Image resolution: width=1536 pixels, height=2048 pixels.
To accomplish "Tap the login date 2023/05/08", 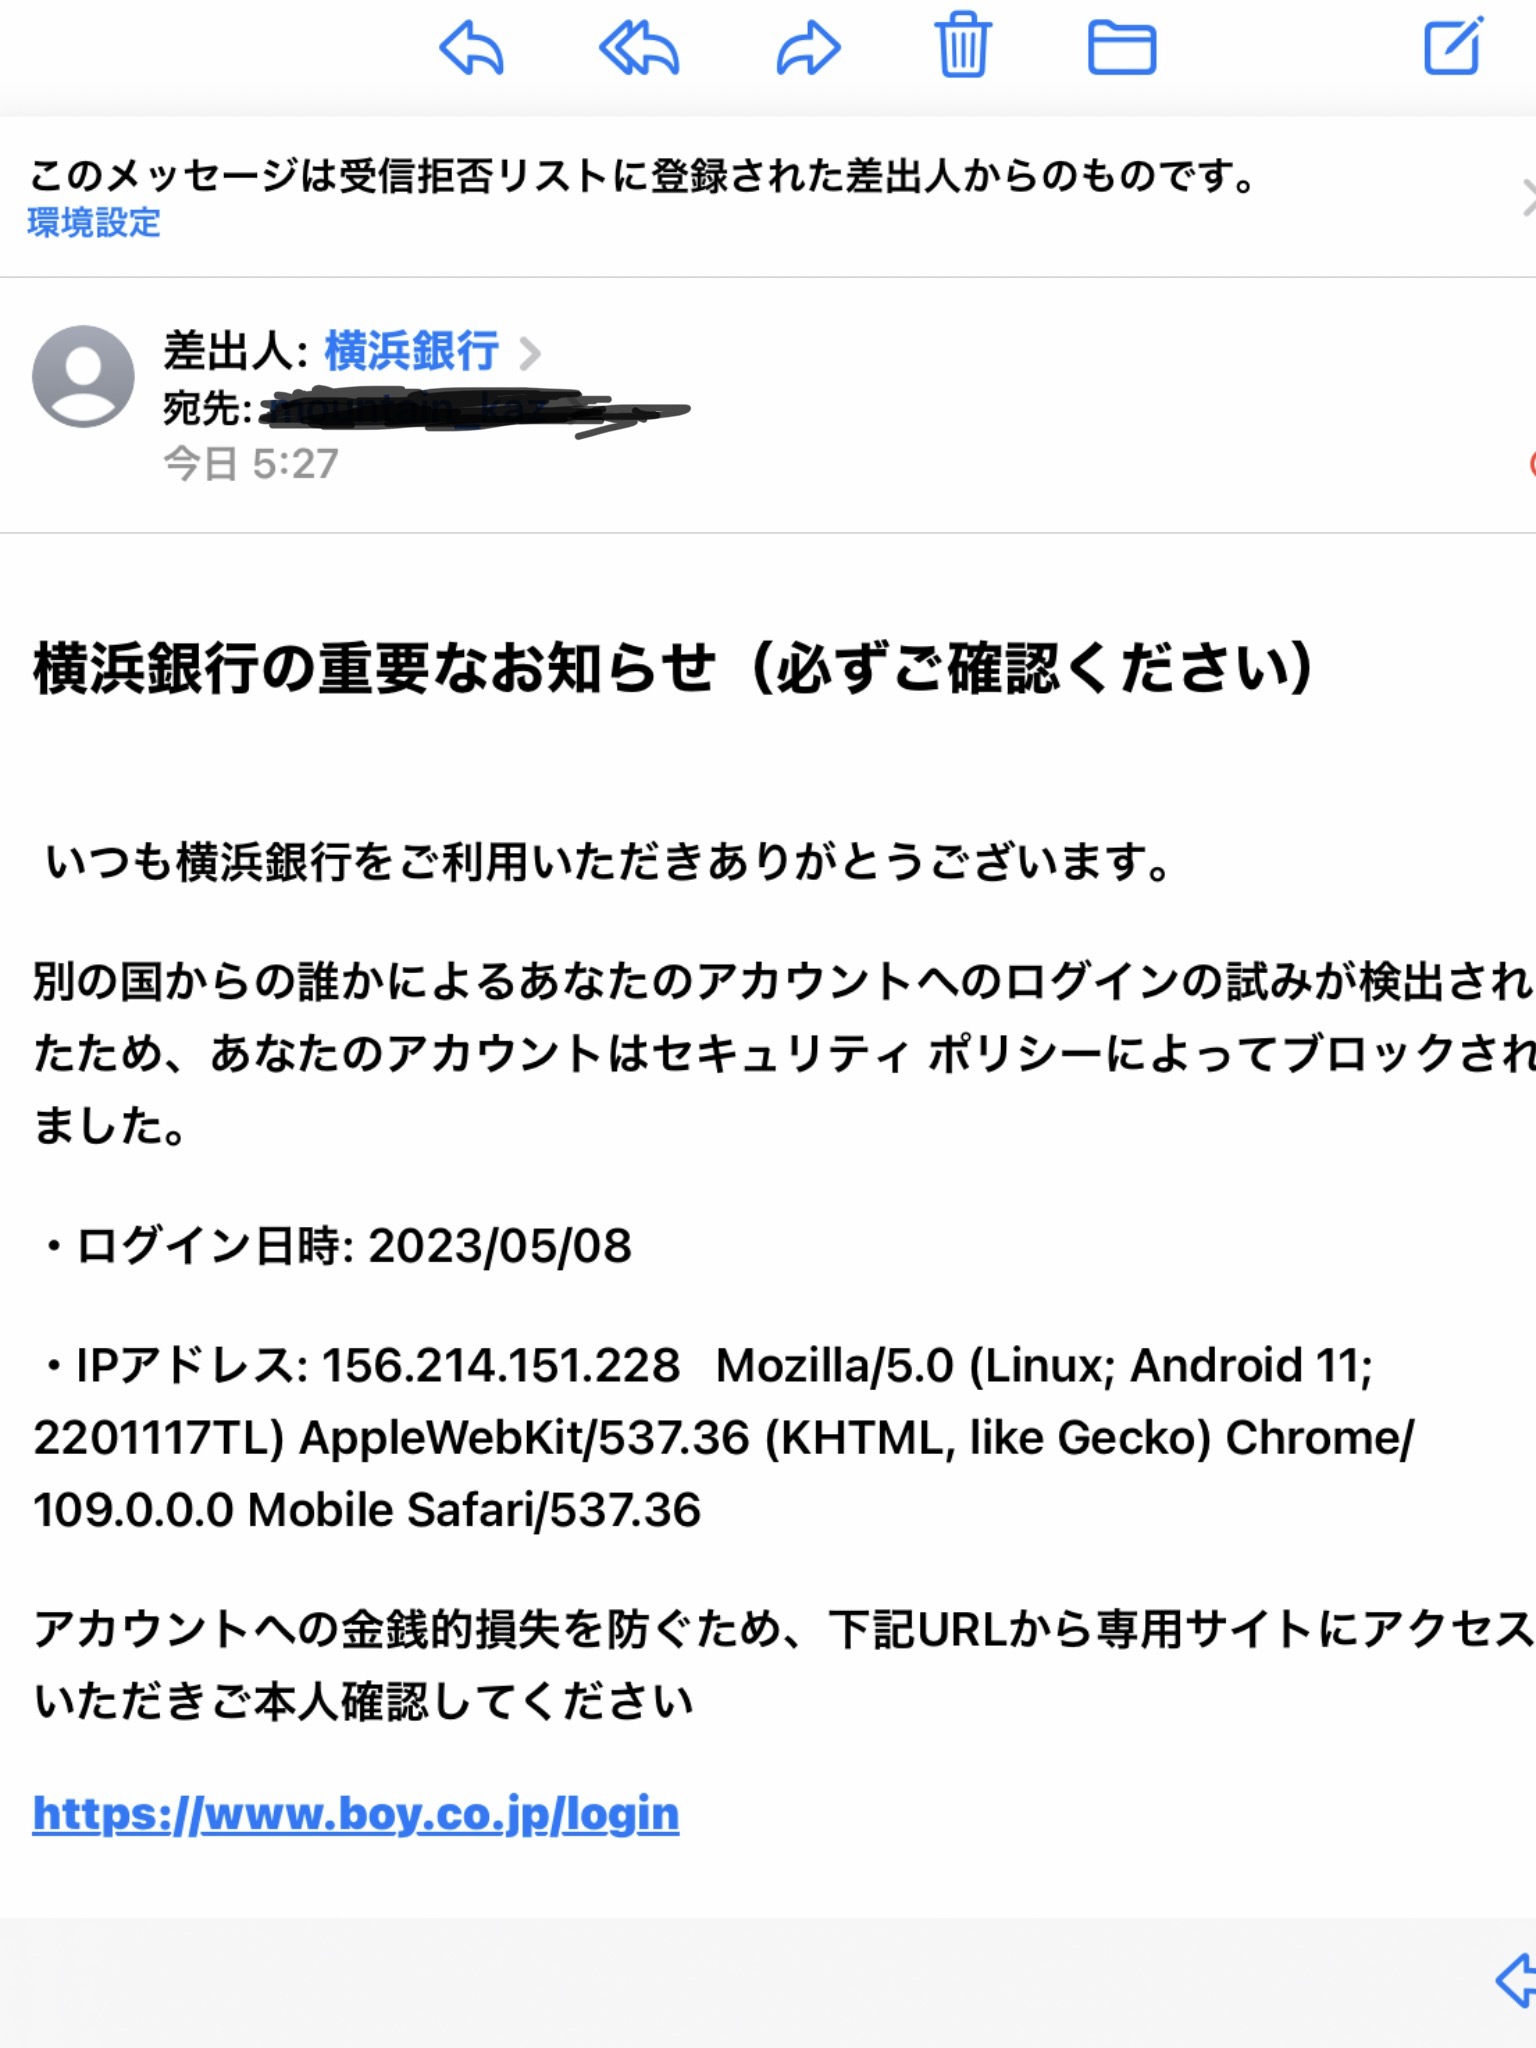I will pos(500,1246).
